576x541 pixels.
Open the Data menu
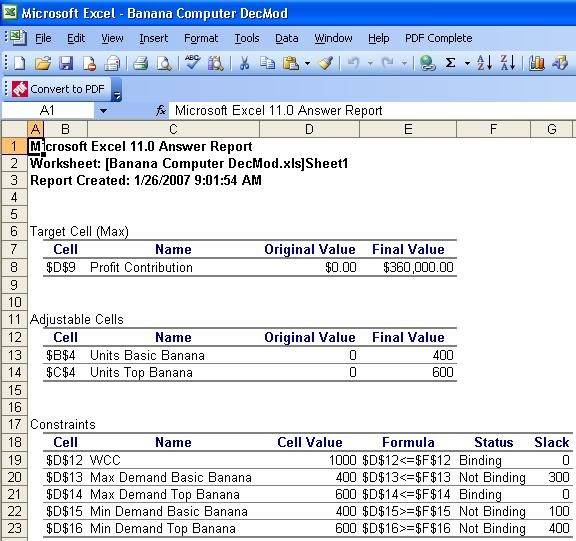287,38
